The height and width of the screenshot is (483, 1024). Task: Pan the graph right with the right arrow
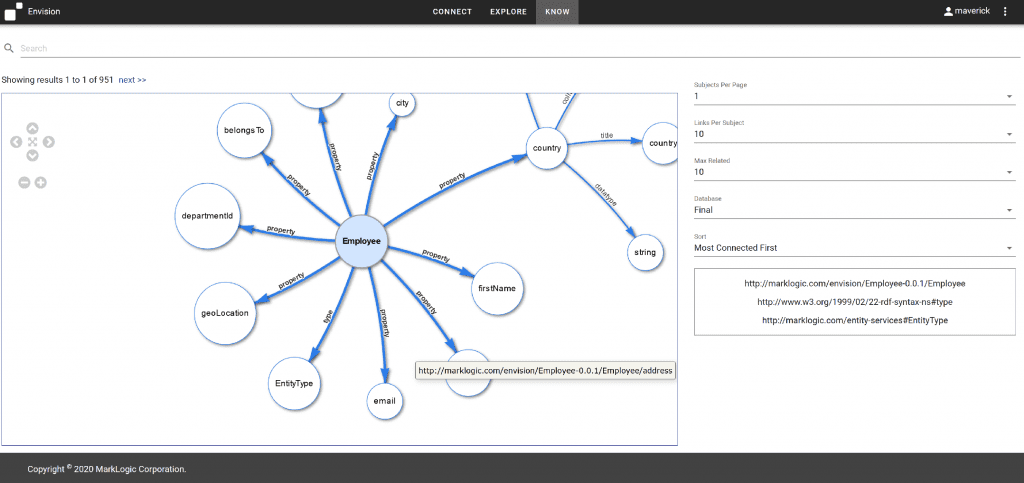[x=49, y=142]
